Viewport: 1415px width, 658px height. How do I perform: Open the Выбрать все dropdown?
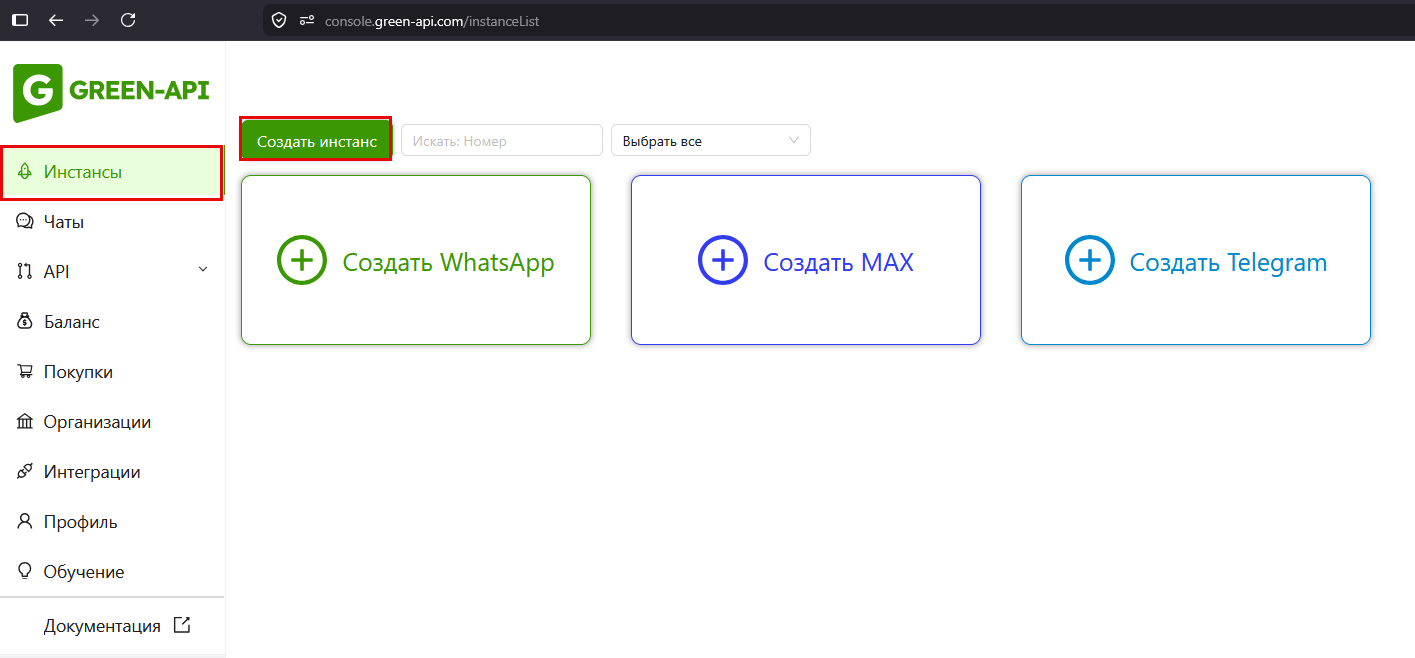(x=711, y=140)
